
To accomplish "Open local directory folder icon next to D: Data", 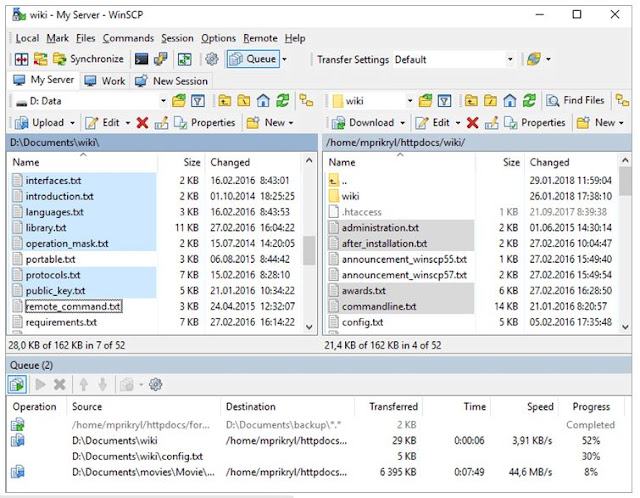I will [179, 100].
